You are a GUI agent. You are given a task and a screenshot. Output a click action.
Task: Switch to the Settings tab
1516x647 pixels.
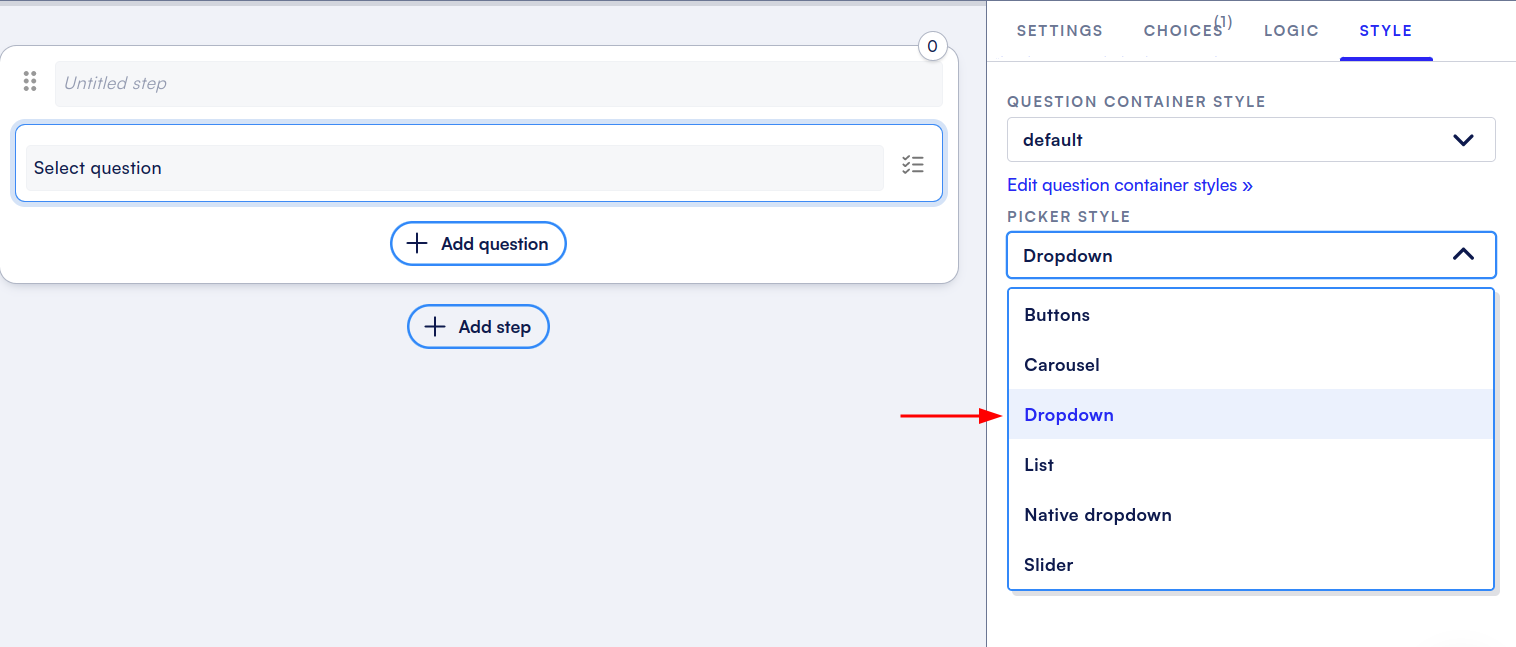pos(1059,31)
